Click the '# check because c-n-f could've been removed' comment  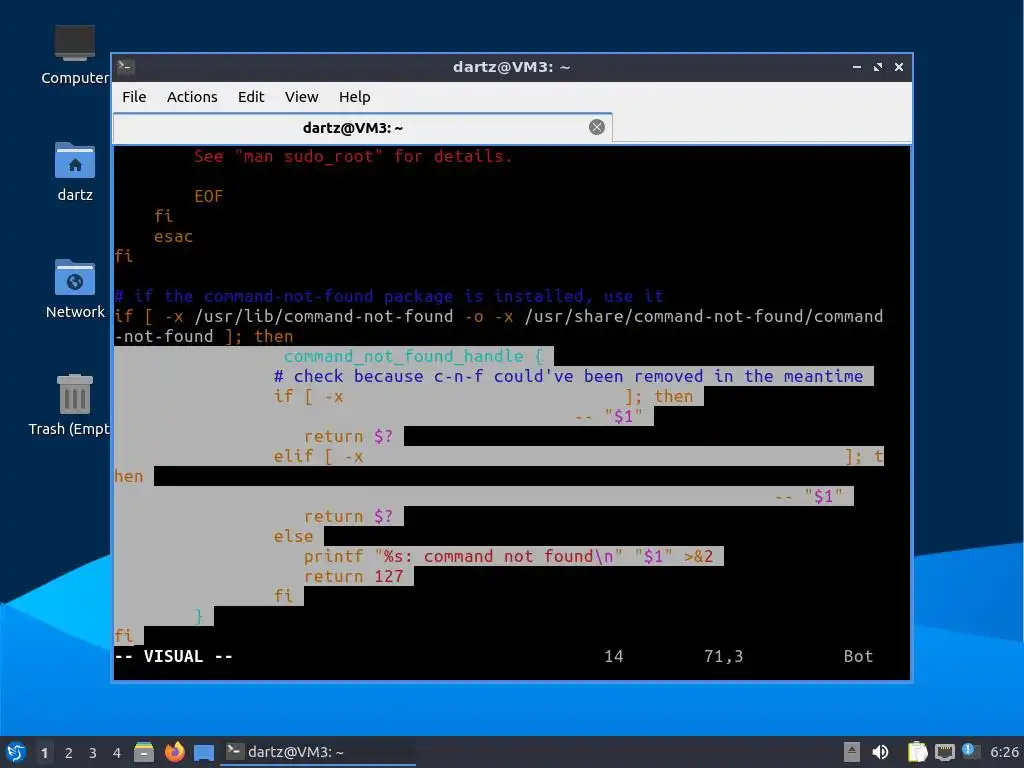pyautogui.click(x=568, y=376)
